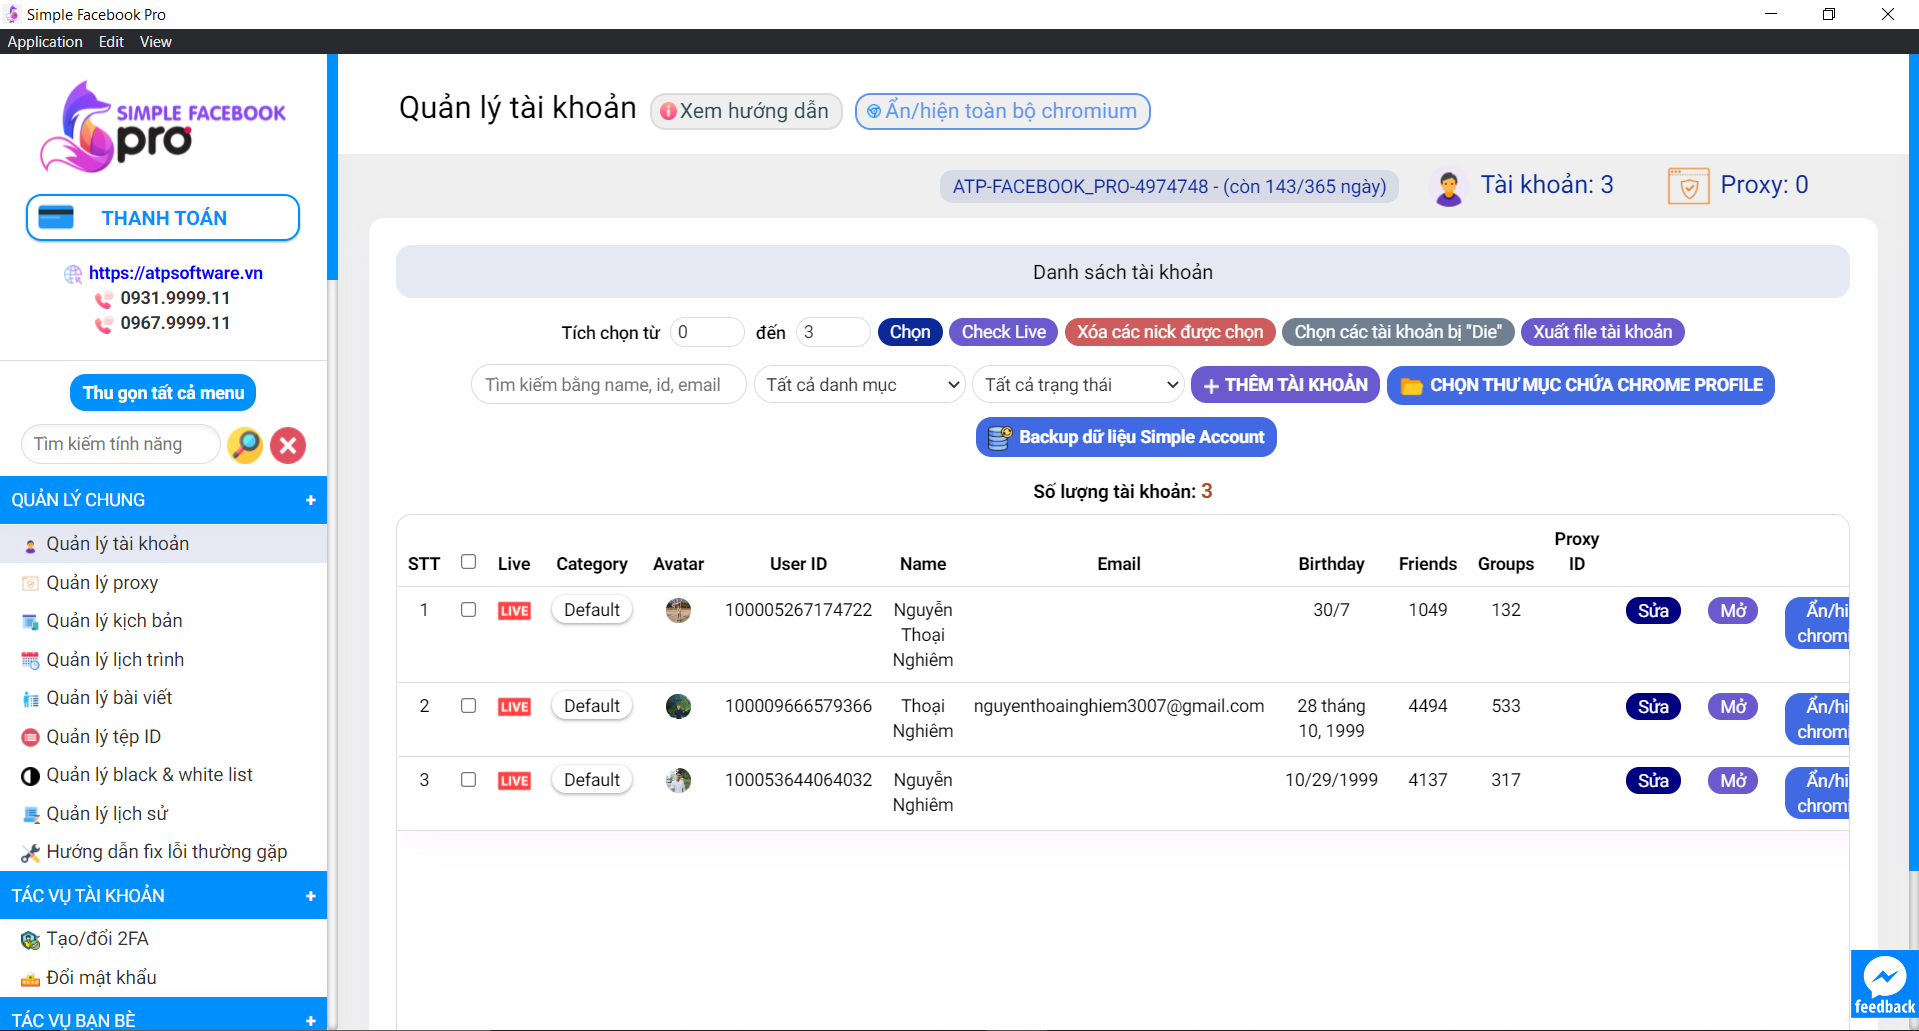
Task: Click the Tạo/đổi 2FA sidebar icon
Action: 30,940
